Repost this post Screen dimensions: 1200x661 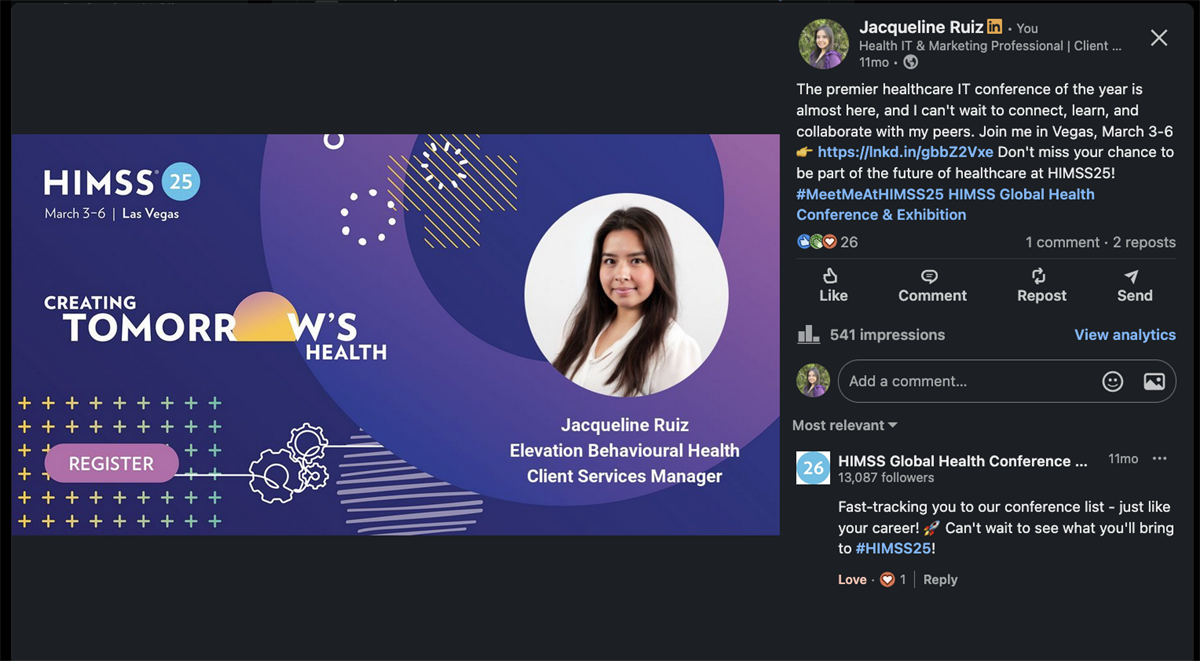(x=1041, y=285)
